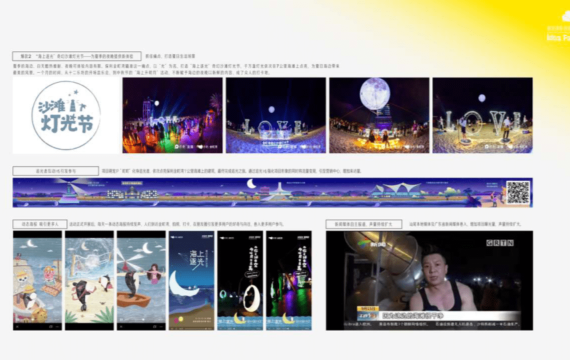The width and height of the screenshot is (570, 360).
Task: Open the dancing penguin beach poster
Action: [x=89, y=280]
